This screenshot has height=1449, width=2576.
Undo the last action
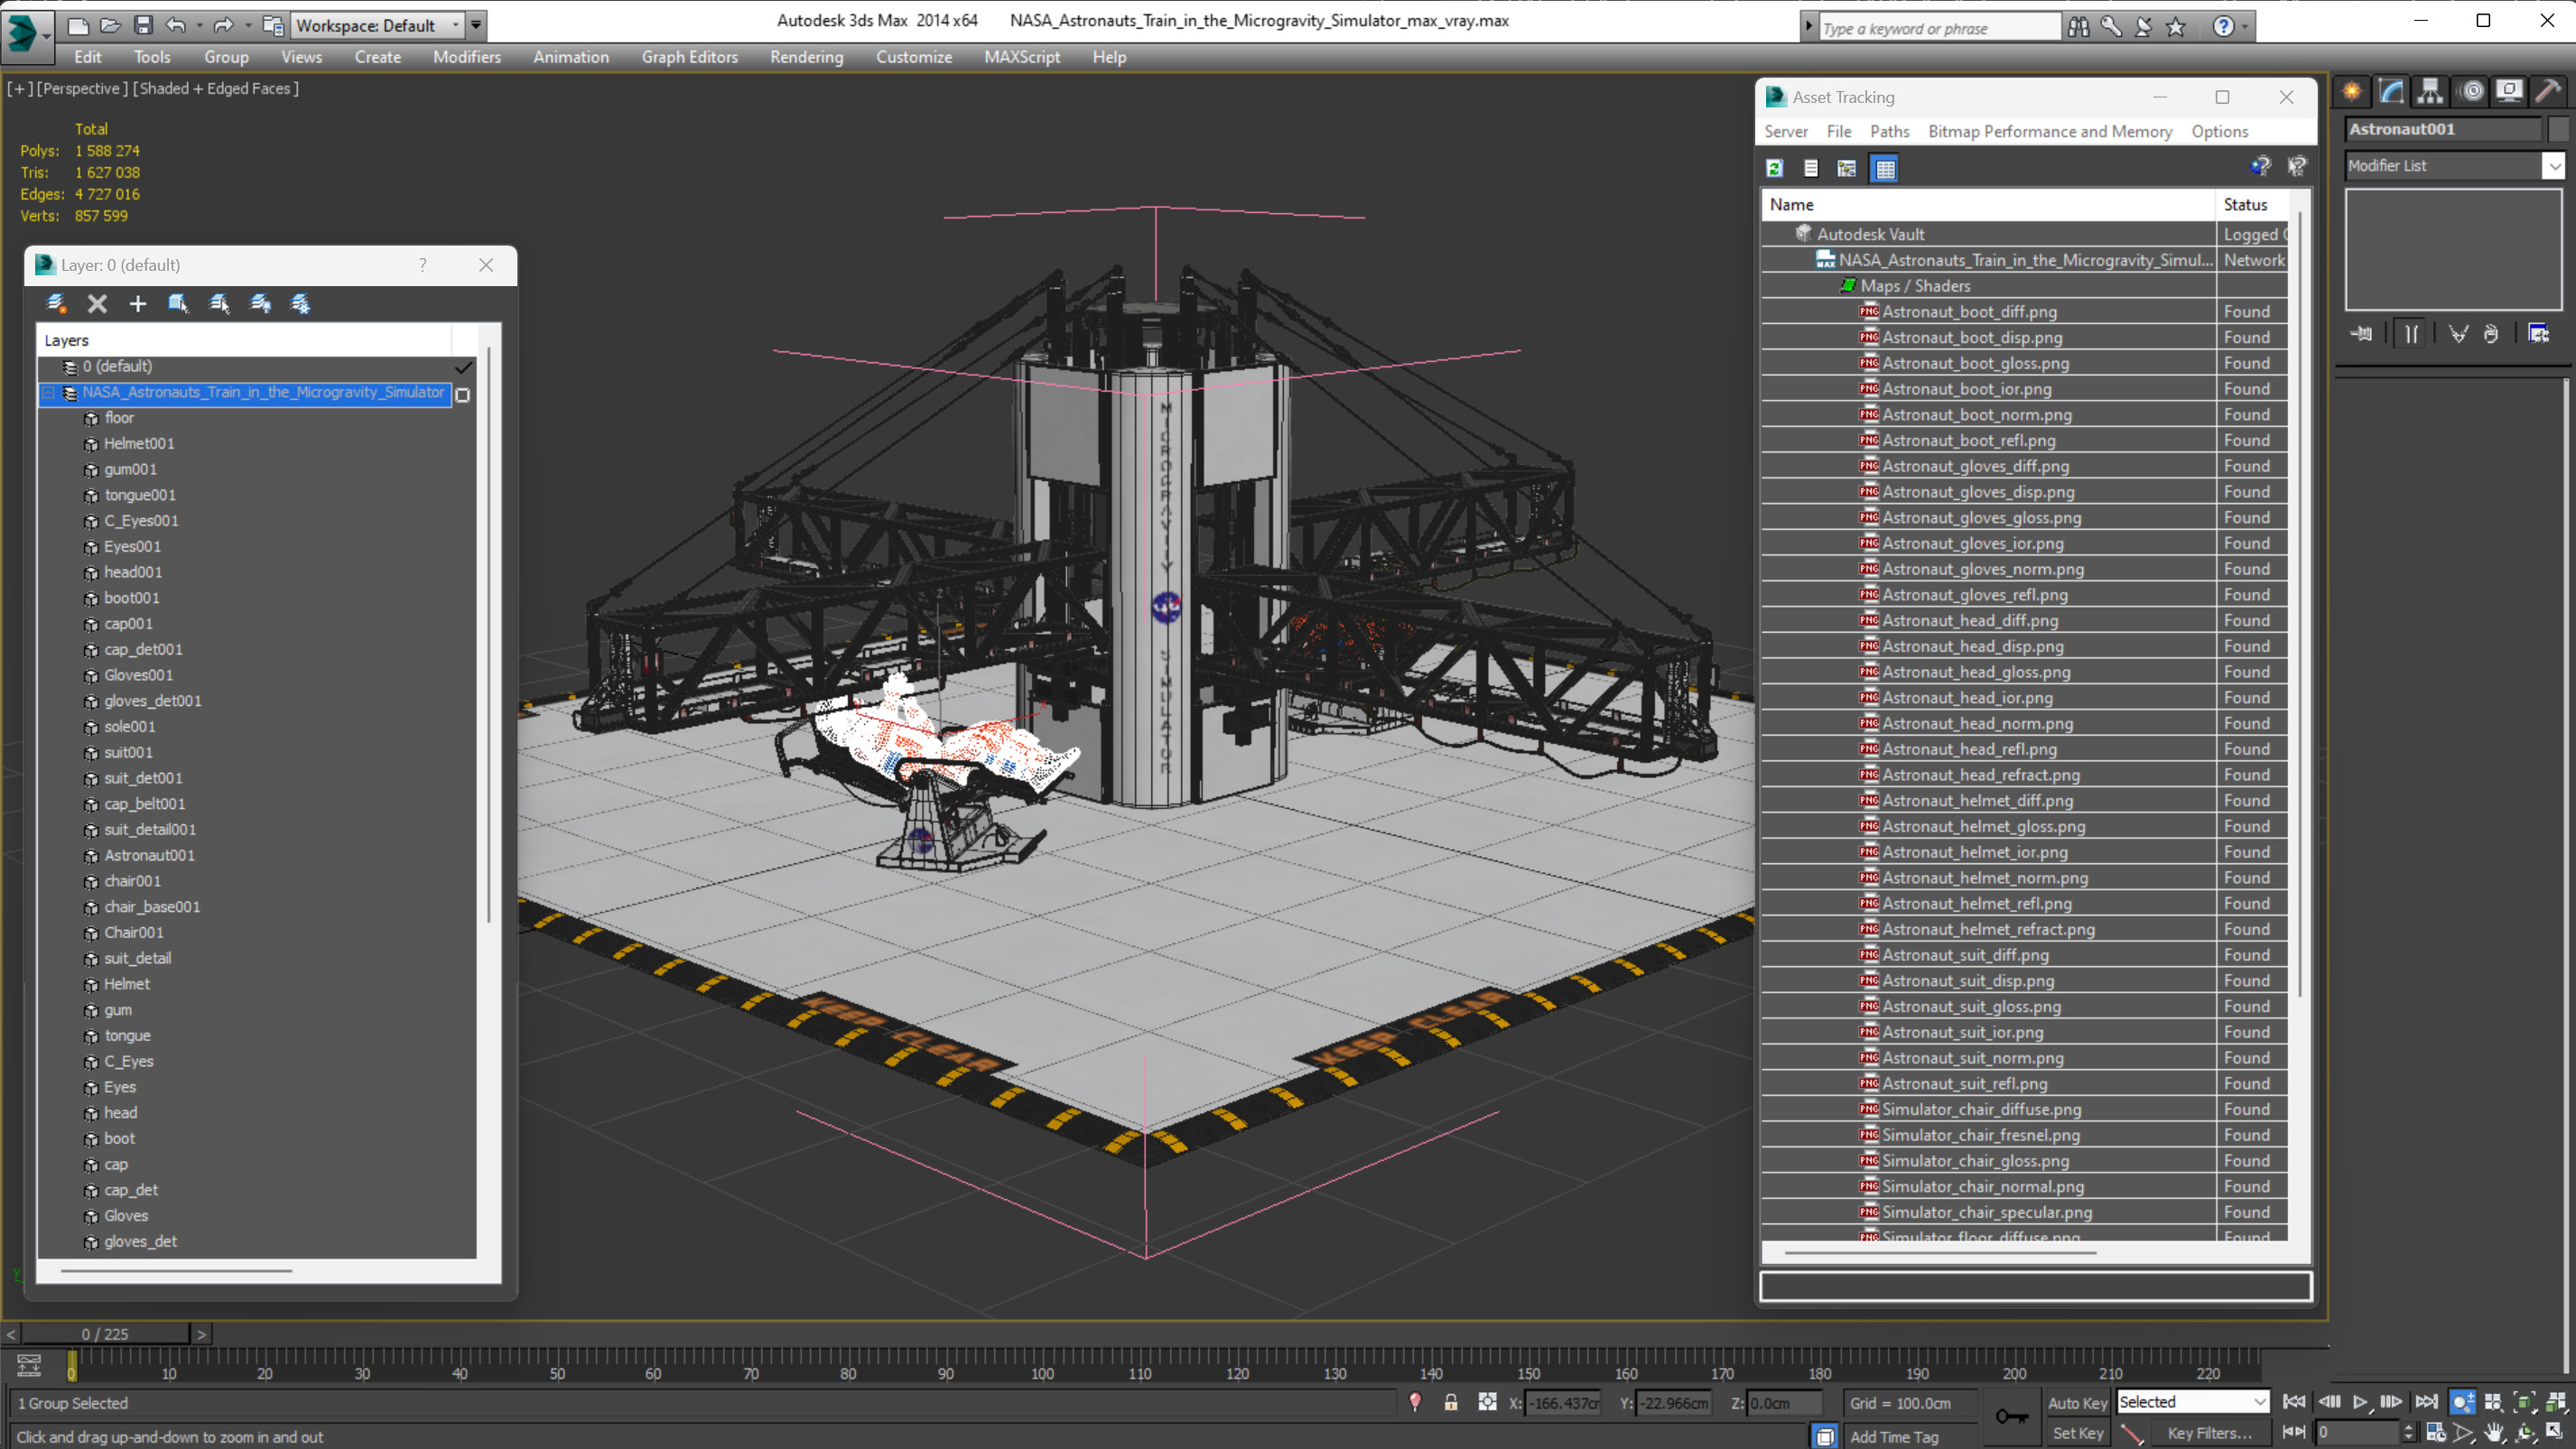pyautogui.click(x=176, y=25)
